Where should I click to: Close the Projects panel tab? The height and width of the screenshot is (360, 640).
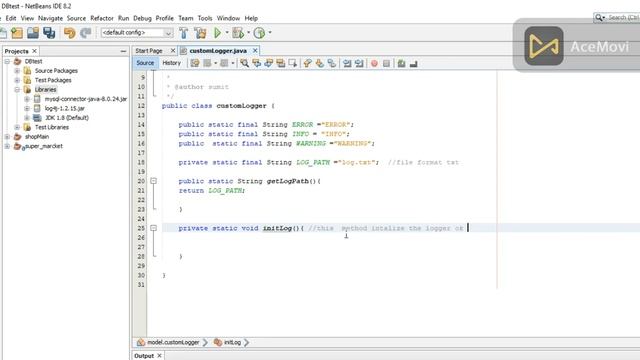pos(34,51)
